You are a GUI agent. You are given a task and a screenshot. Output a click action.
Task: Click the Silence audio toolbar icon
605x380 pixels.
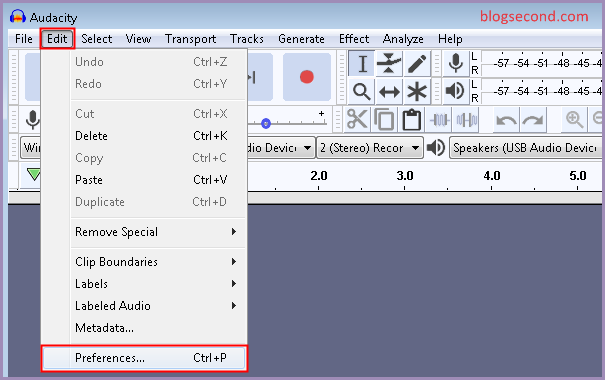(467, 120)
